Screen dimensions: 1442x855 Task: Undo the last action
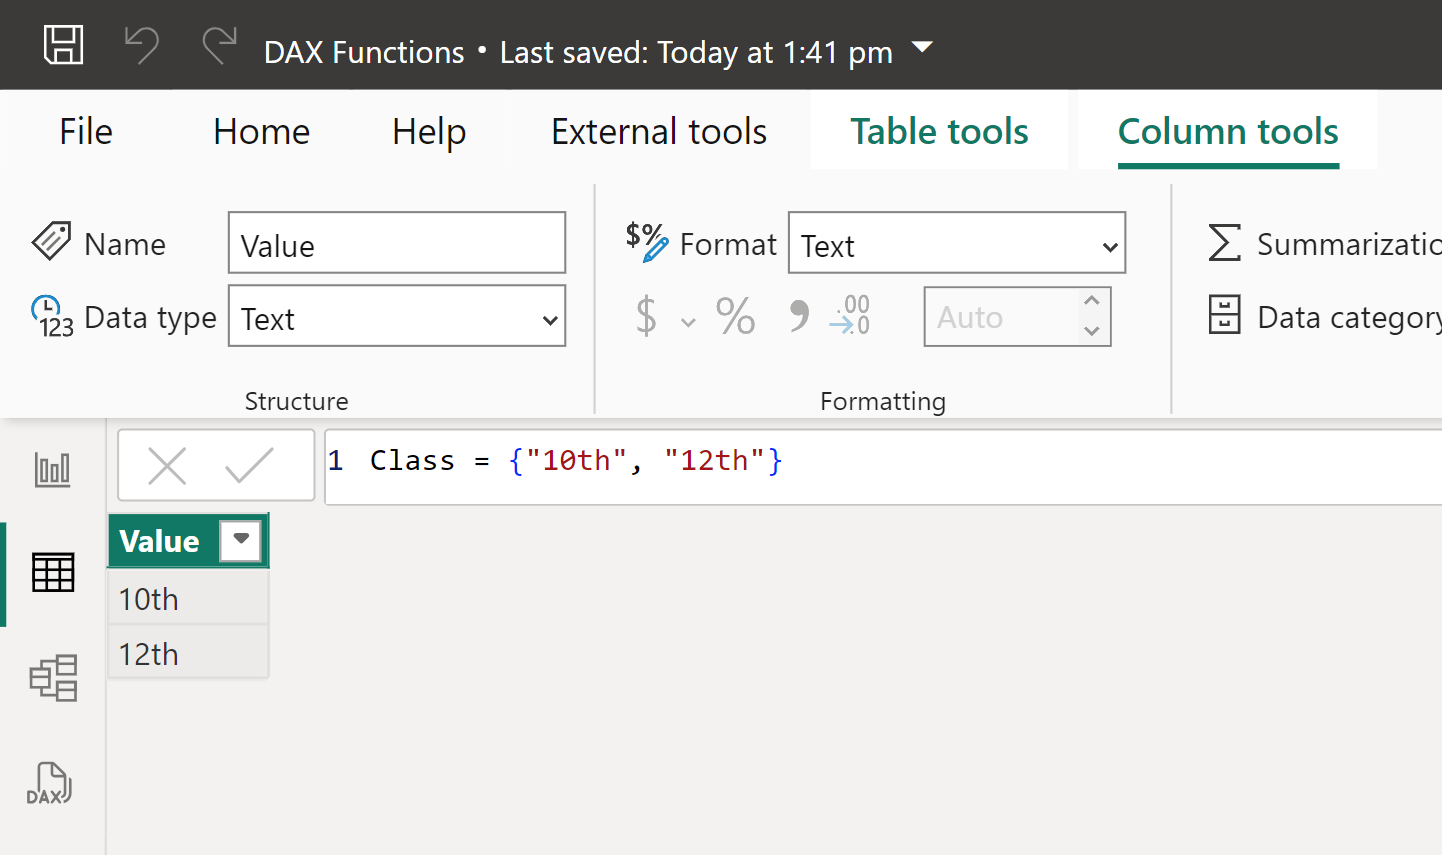tap(141, 44)
